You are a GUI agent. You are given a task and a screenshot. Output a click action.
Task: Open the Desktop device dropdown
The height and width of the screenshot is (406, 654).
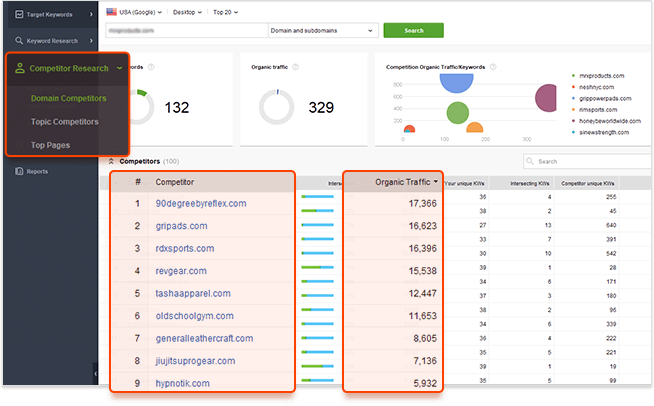click(187, 12)
